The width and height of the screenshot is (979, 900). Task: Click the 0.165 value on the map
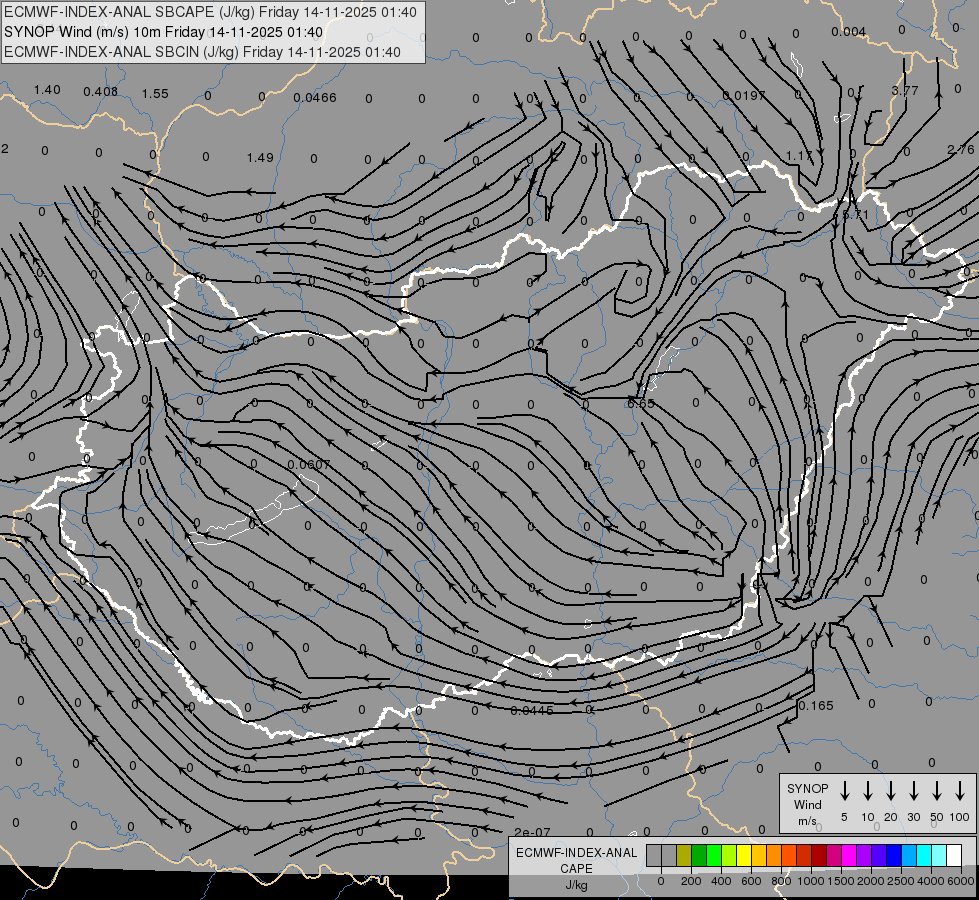coord(816,706)
